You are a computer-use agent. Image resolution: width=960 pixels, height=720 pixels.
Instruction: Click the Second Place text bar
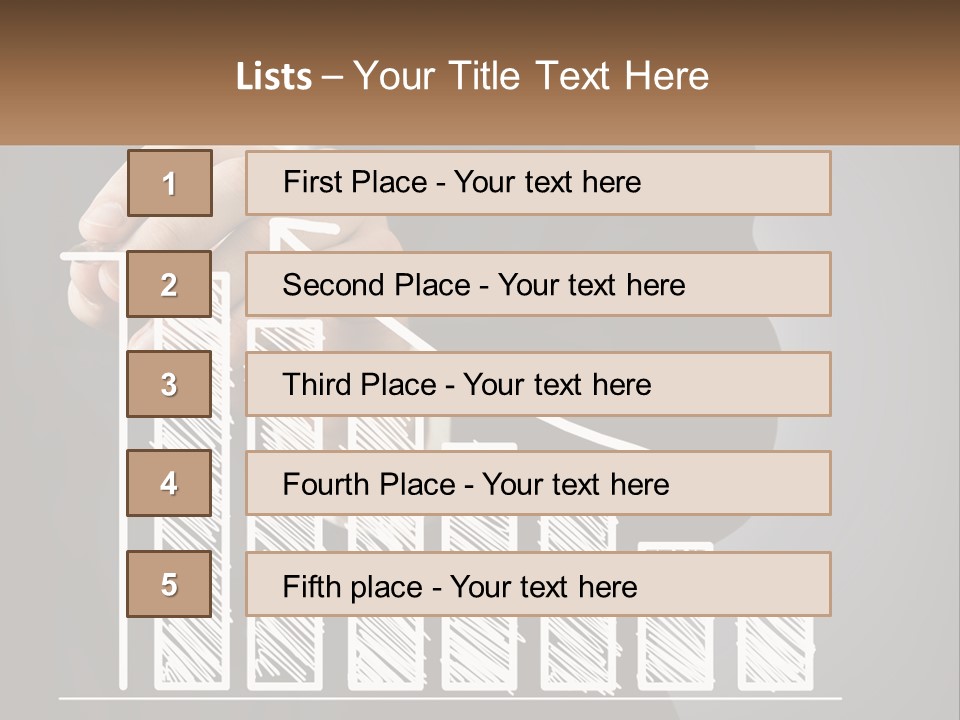coord(538,284)
